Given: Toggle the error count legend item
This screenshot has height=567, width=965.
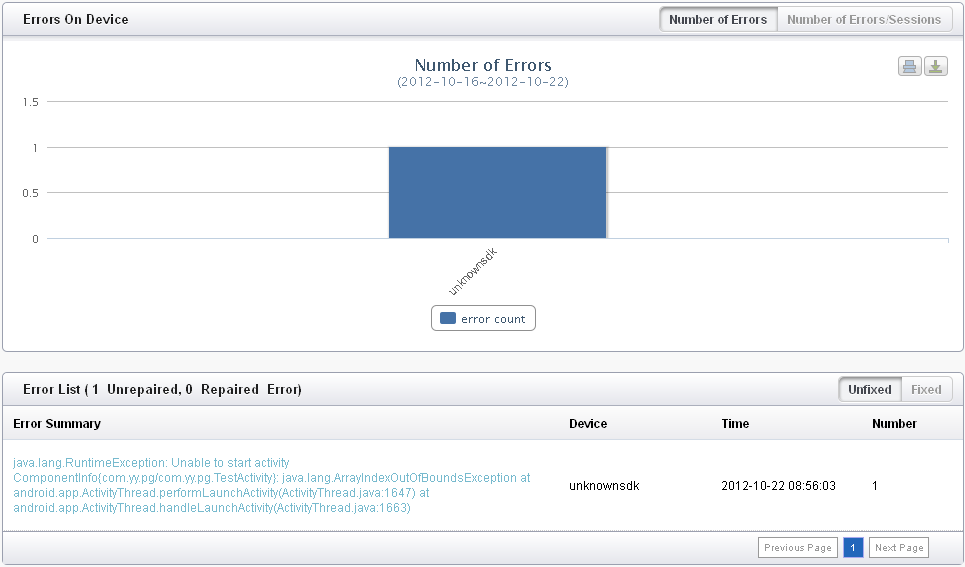Looking at the screenshot, I should tap(483, 318).
